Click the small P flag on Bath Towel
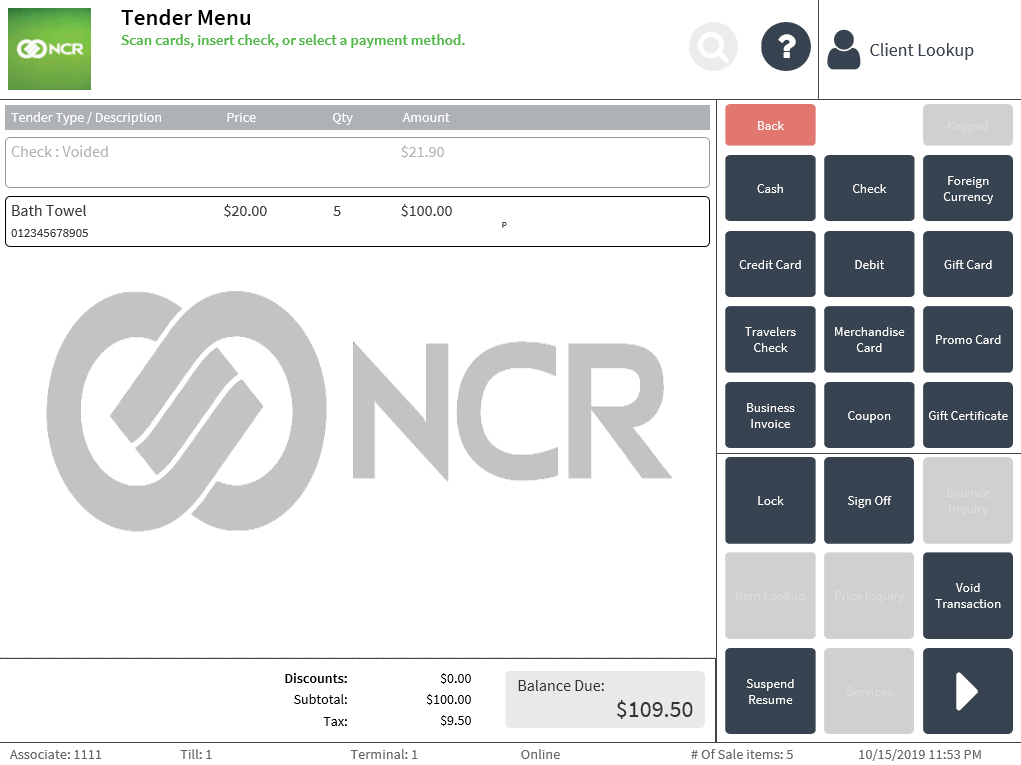 tap(504, 225)
